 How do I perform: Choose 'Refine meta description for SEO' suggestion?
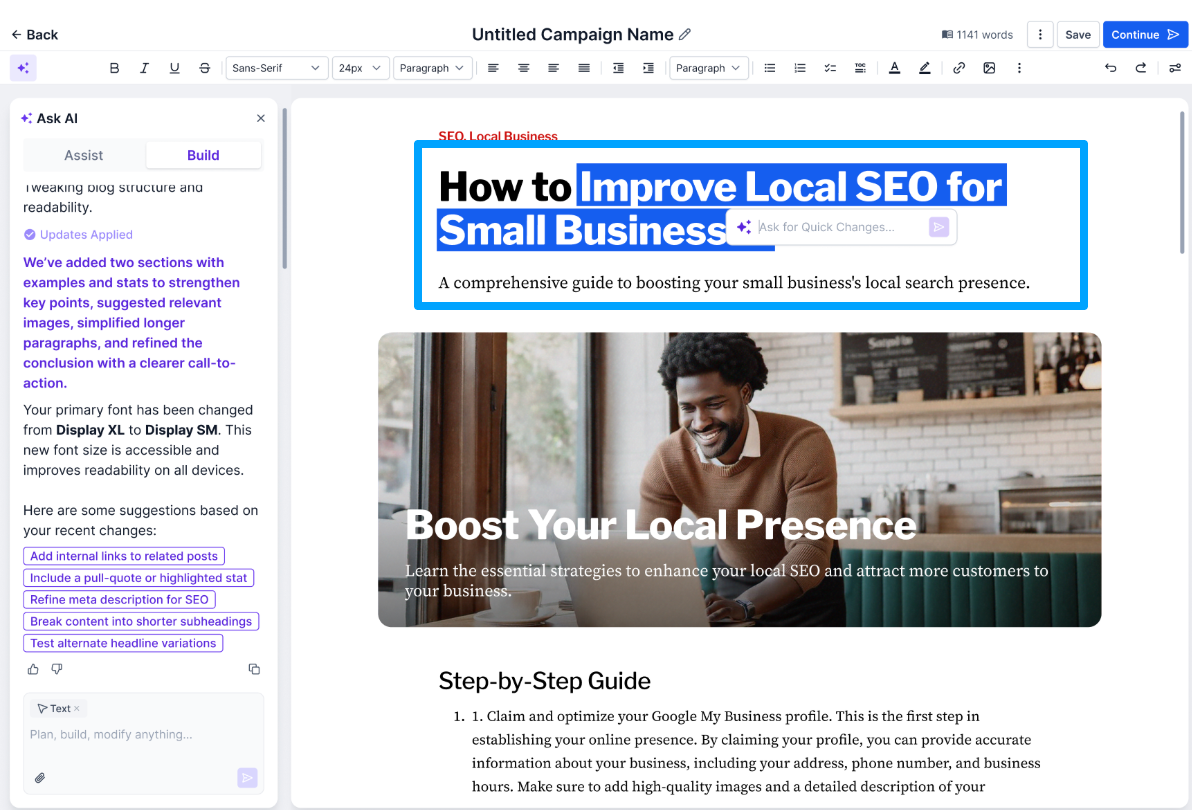pyautogui.click(x=119, y=600)
